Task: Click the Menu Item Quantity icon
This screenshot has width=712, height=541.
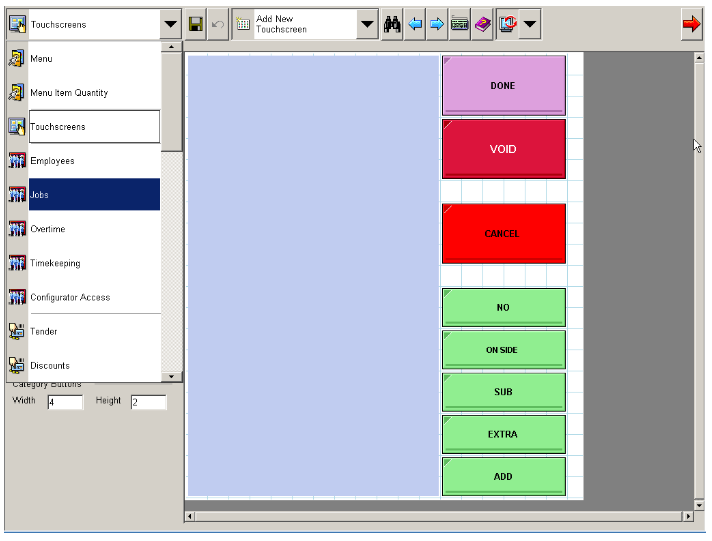Action: click(17, 93)
